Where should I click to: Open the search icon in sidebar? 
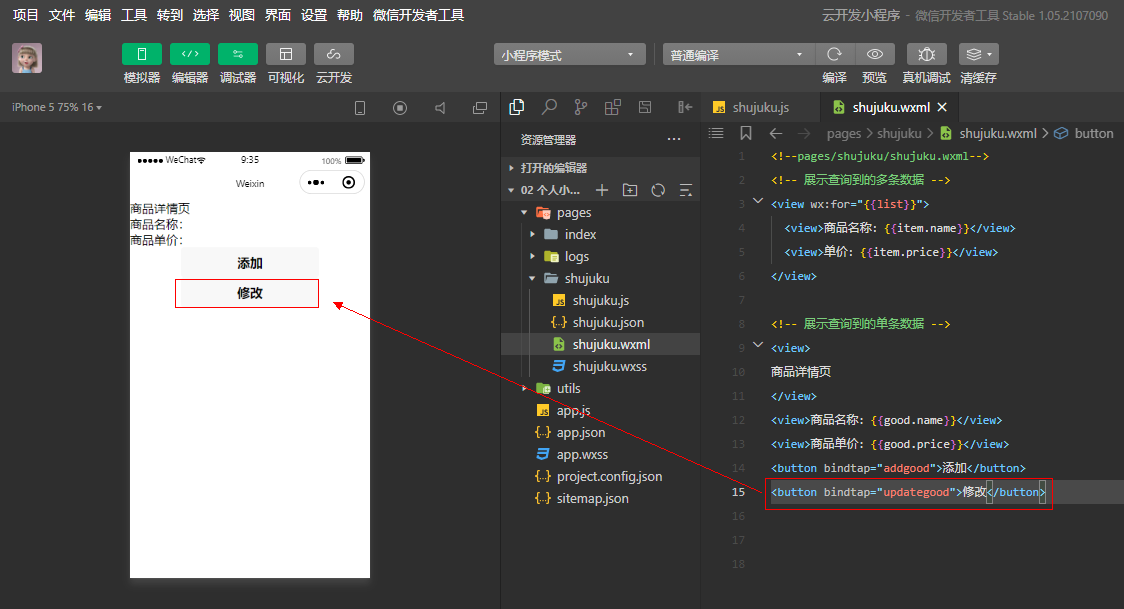[x=549, y=107]
